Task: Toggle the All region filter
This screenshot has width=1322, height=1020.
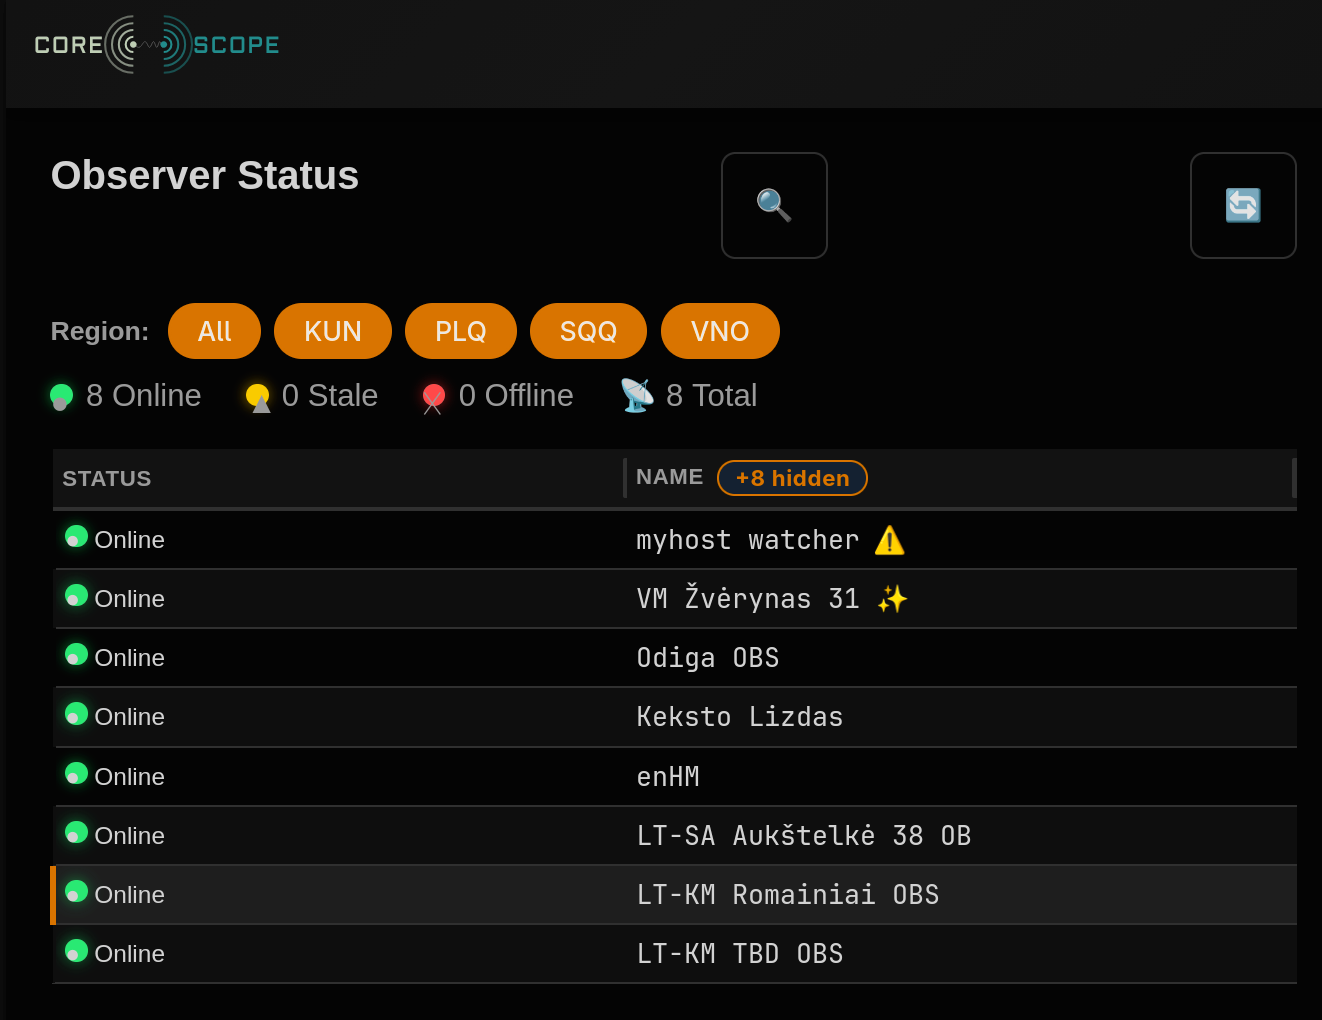Action: (x=214, y=331)
